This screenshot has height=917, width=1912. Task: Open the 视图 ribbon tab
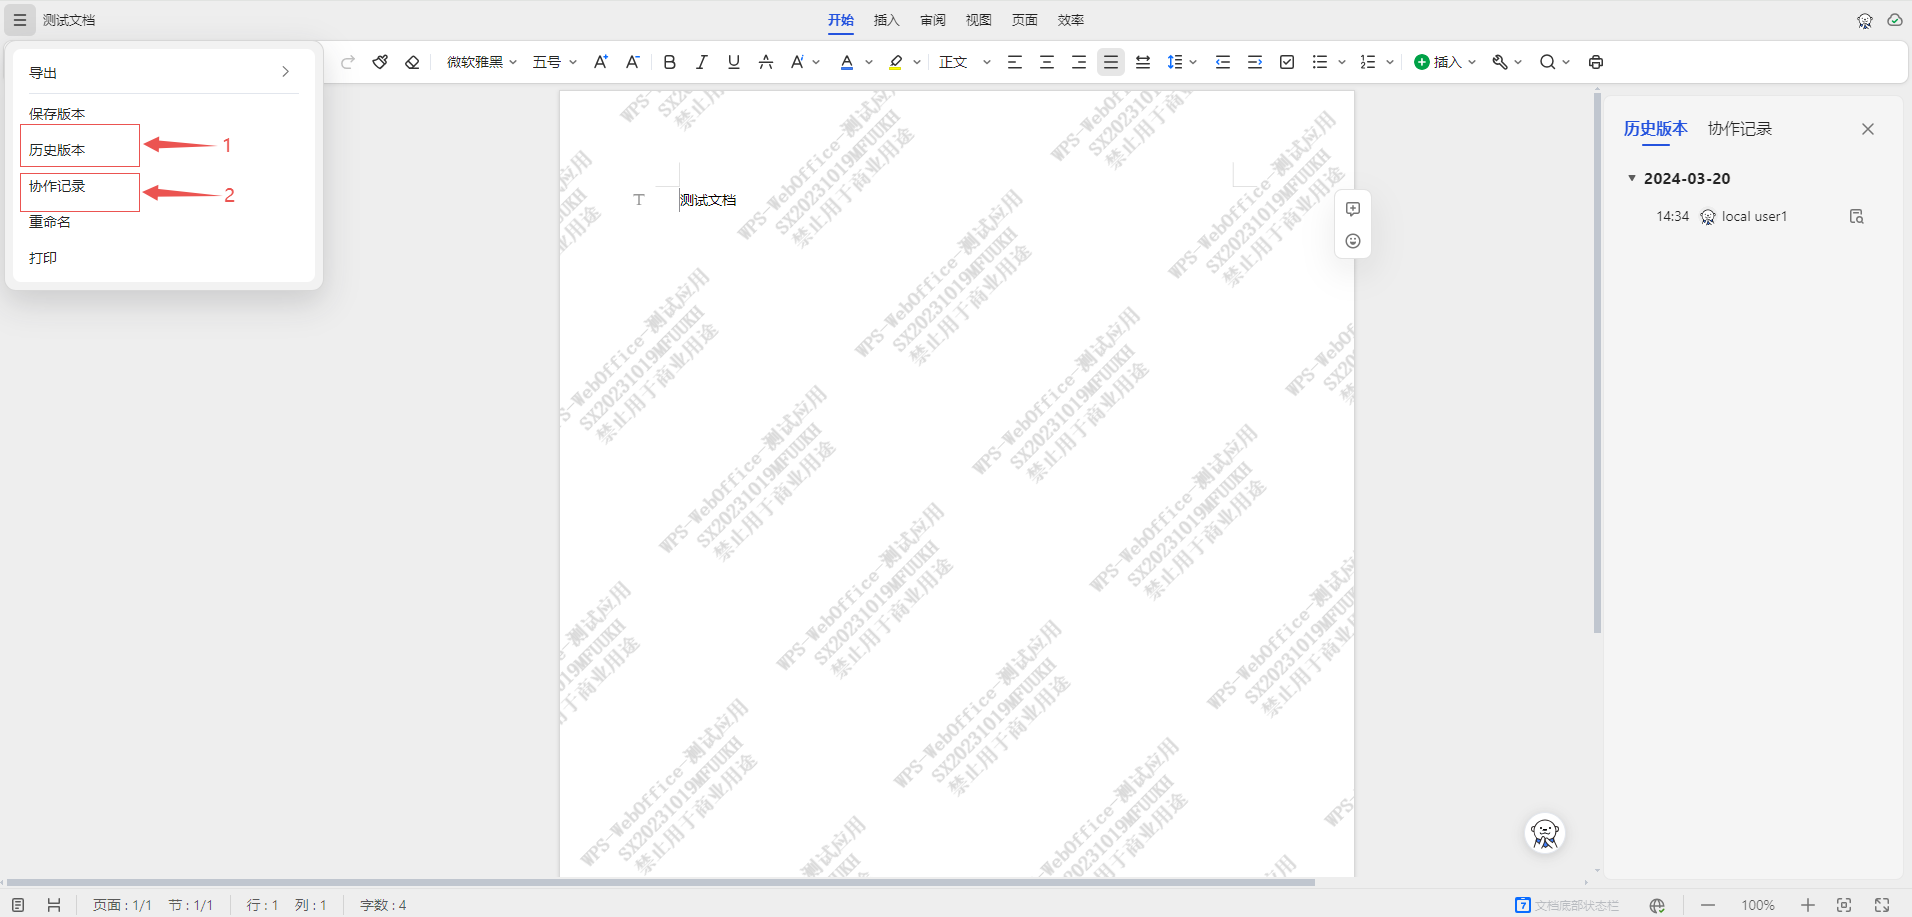coord(979,20)
